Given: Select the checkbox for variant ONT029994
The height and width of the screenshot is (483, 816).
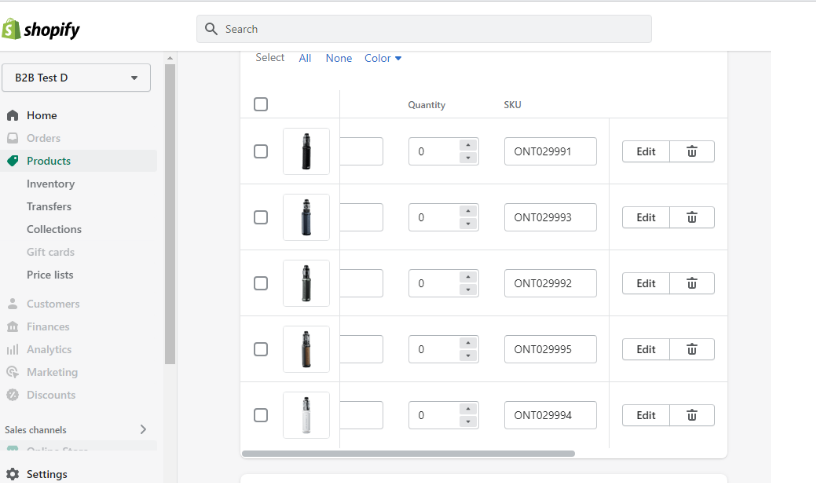Looking at the screenshot, I should click(x=261, y=415).
